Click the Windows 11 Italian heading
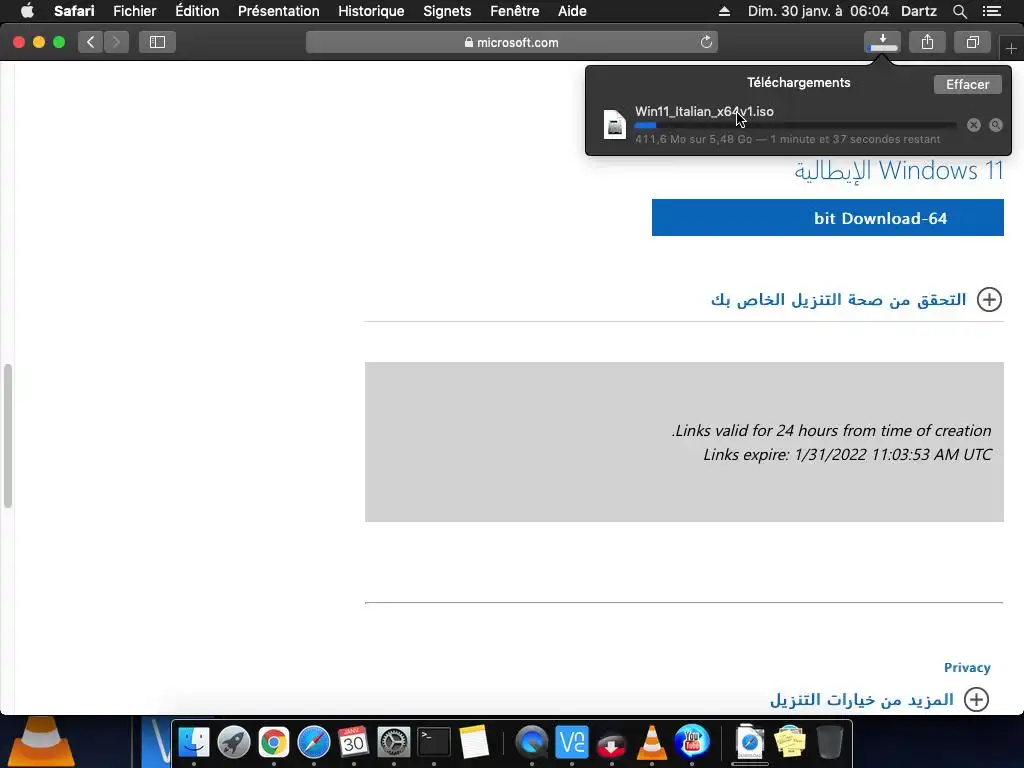1024x768 pixels. [898, 171]
